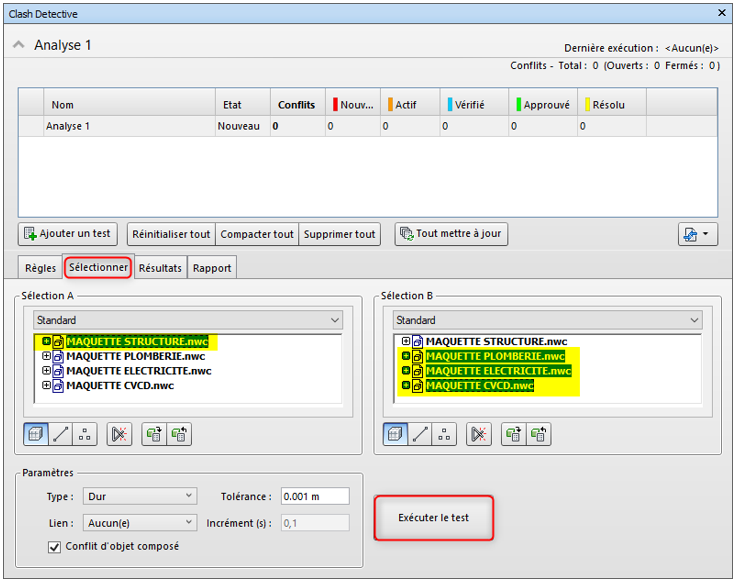
Task: Click self-intersect icon in Sélection A
Action: [x=119, y=434]
